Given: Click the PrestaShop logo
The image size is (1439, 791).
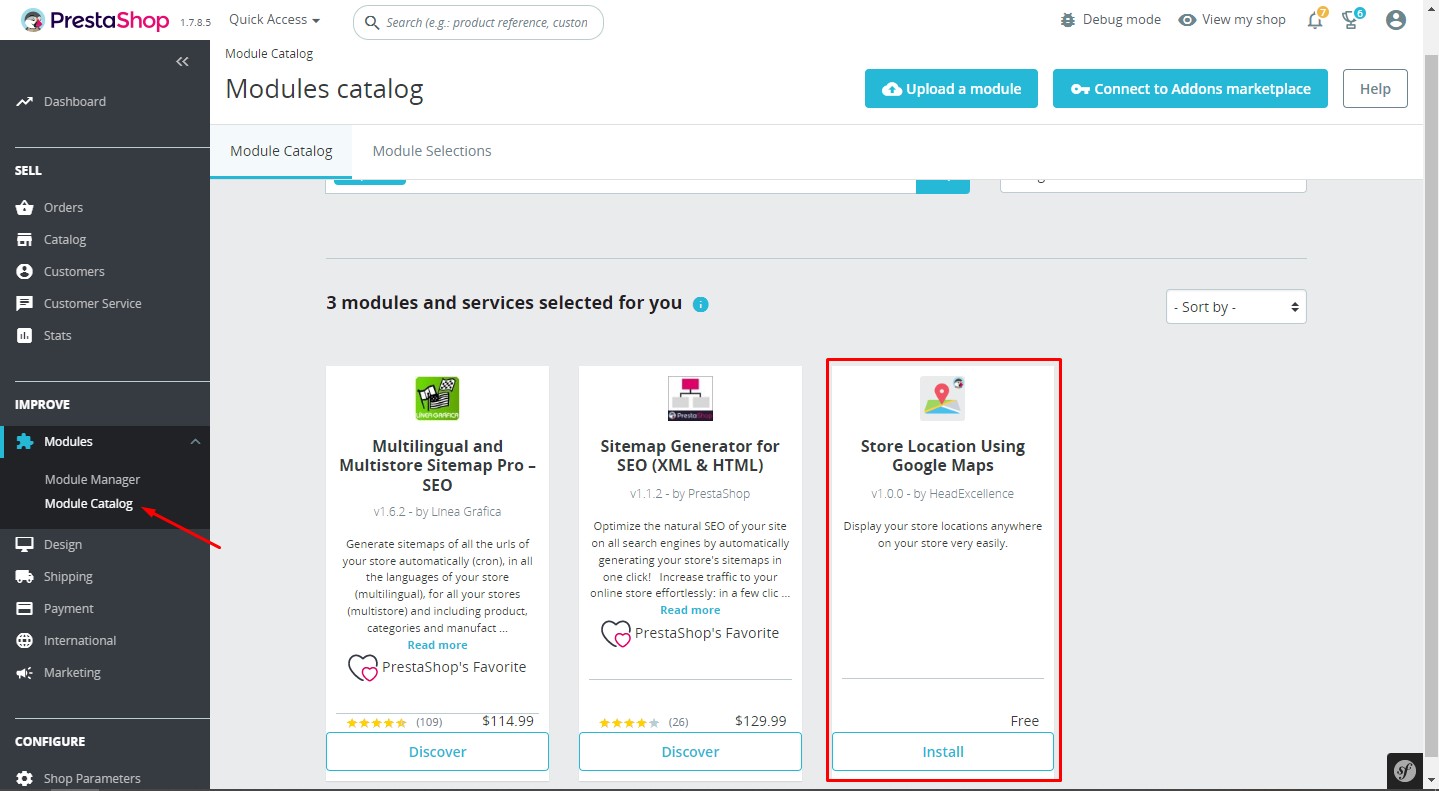Looking at the screenshot, I should [x=95, y=21].
